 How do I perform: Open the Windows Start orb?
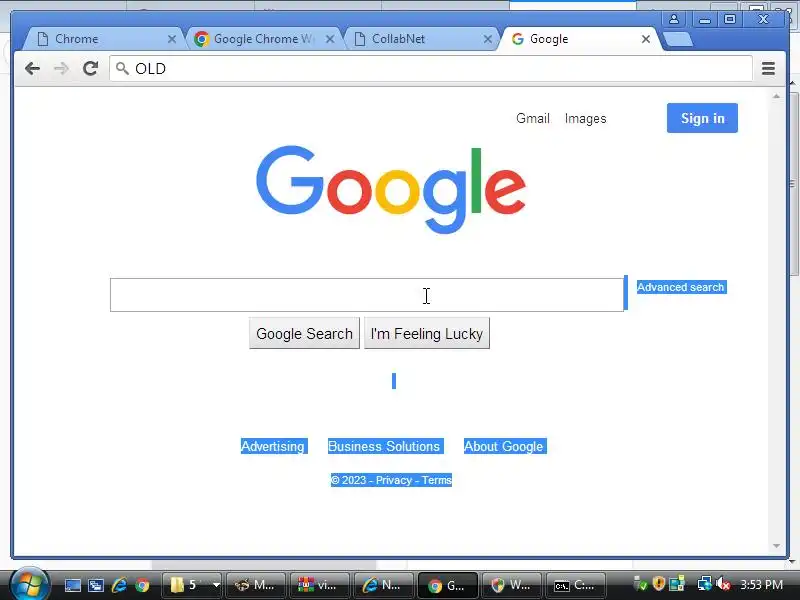point(29,585)
